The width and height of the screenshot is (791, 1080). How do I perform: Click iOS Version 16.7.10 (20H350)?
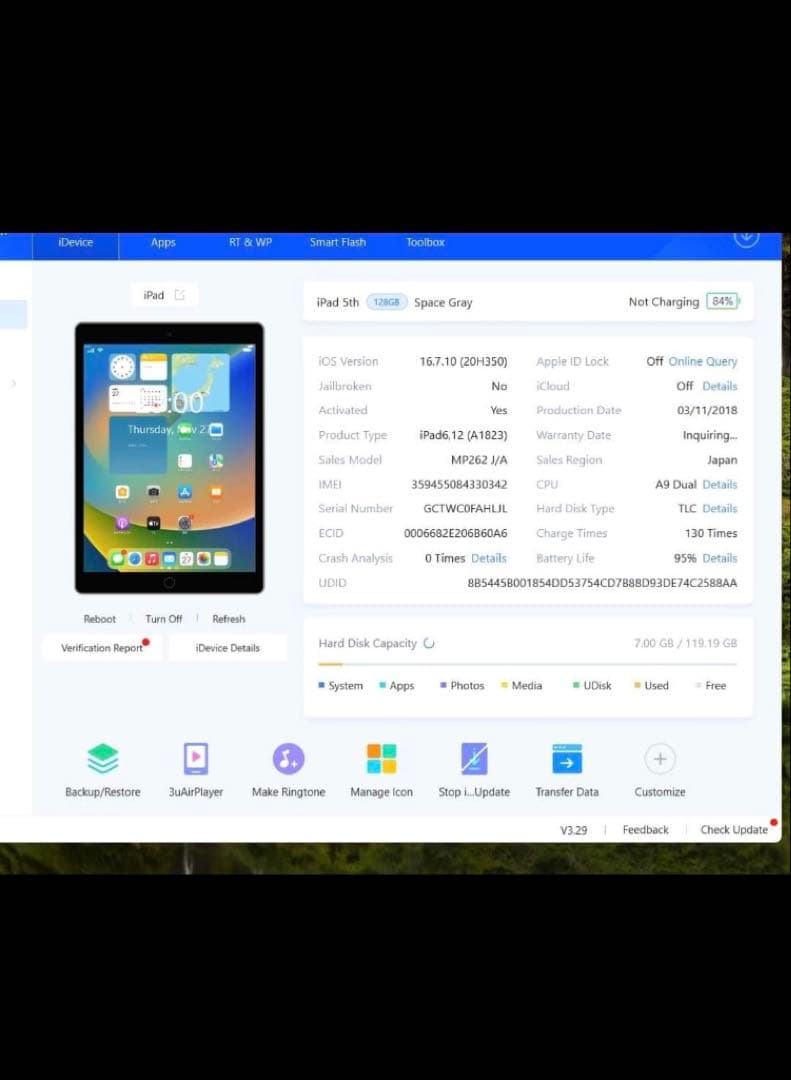coord(463,362)
